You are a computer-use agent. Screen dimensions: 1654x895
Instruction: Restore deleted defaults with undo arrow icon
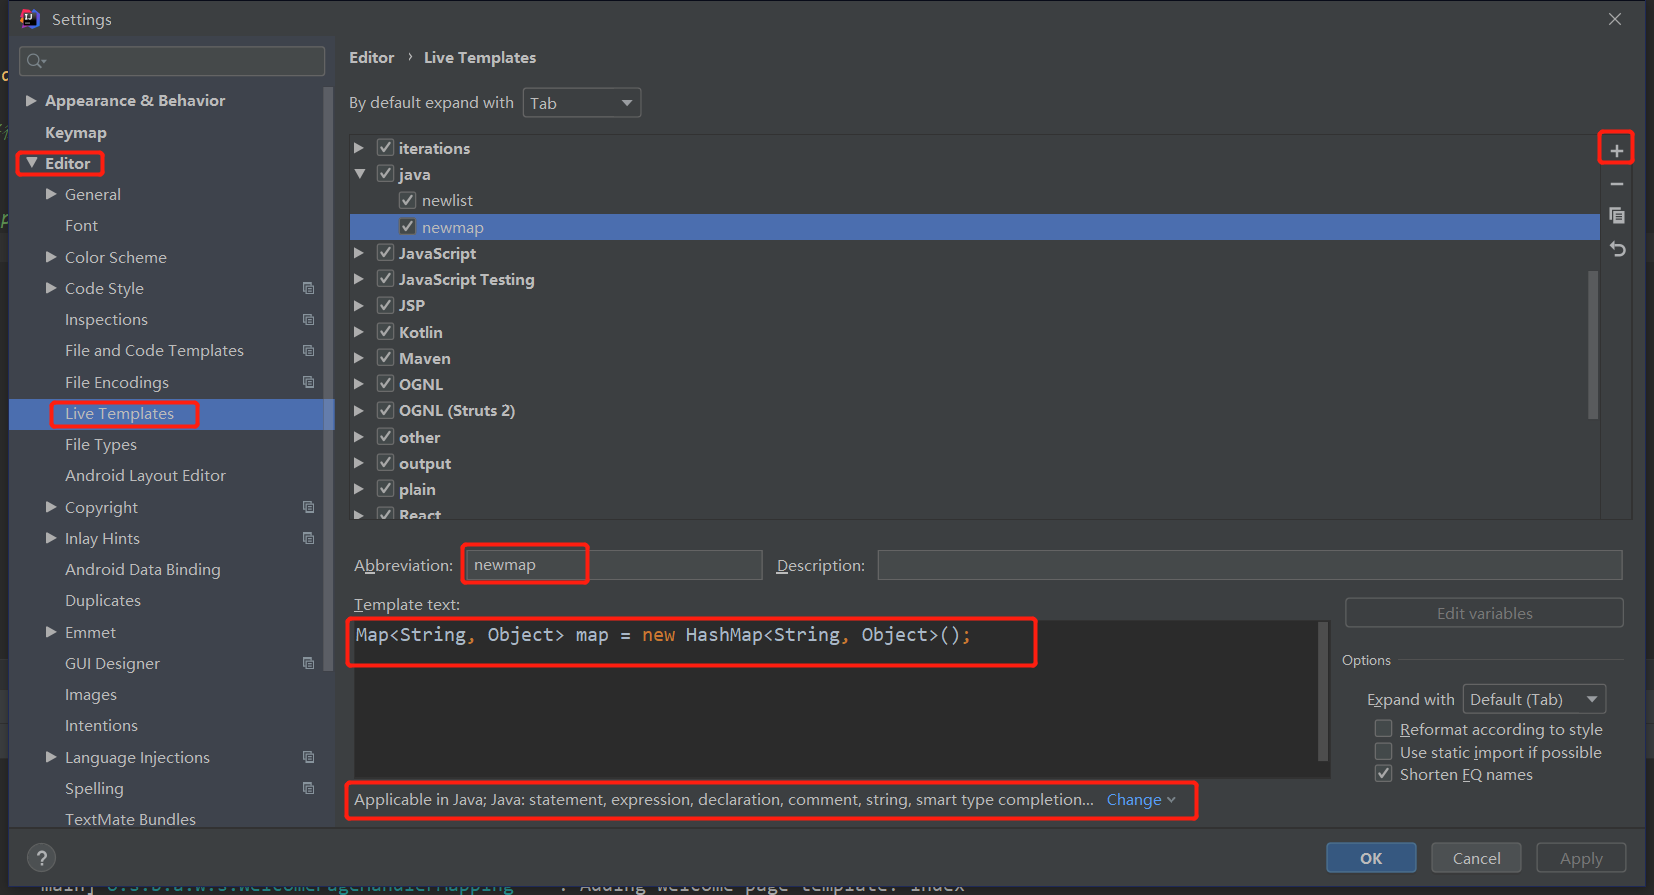point(1616,249)
